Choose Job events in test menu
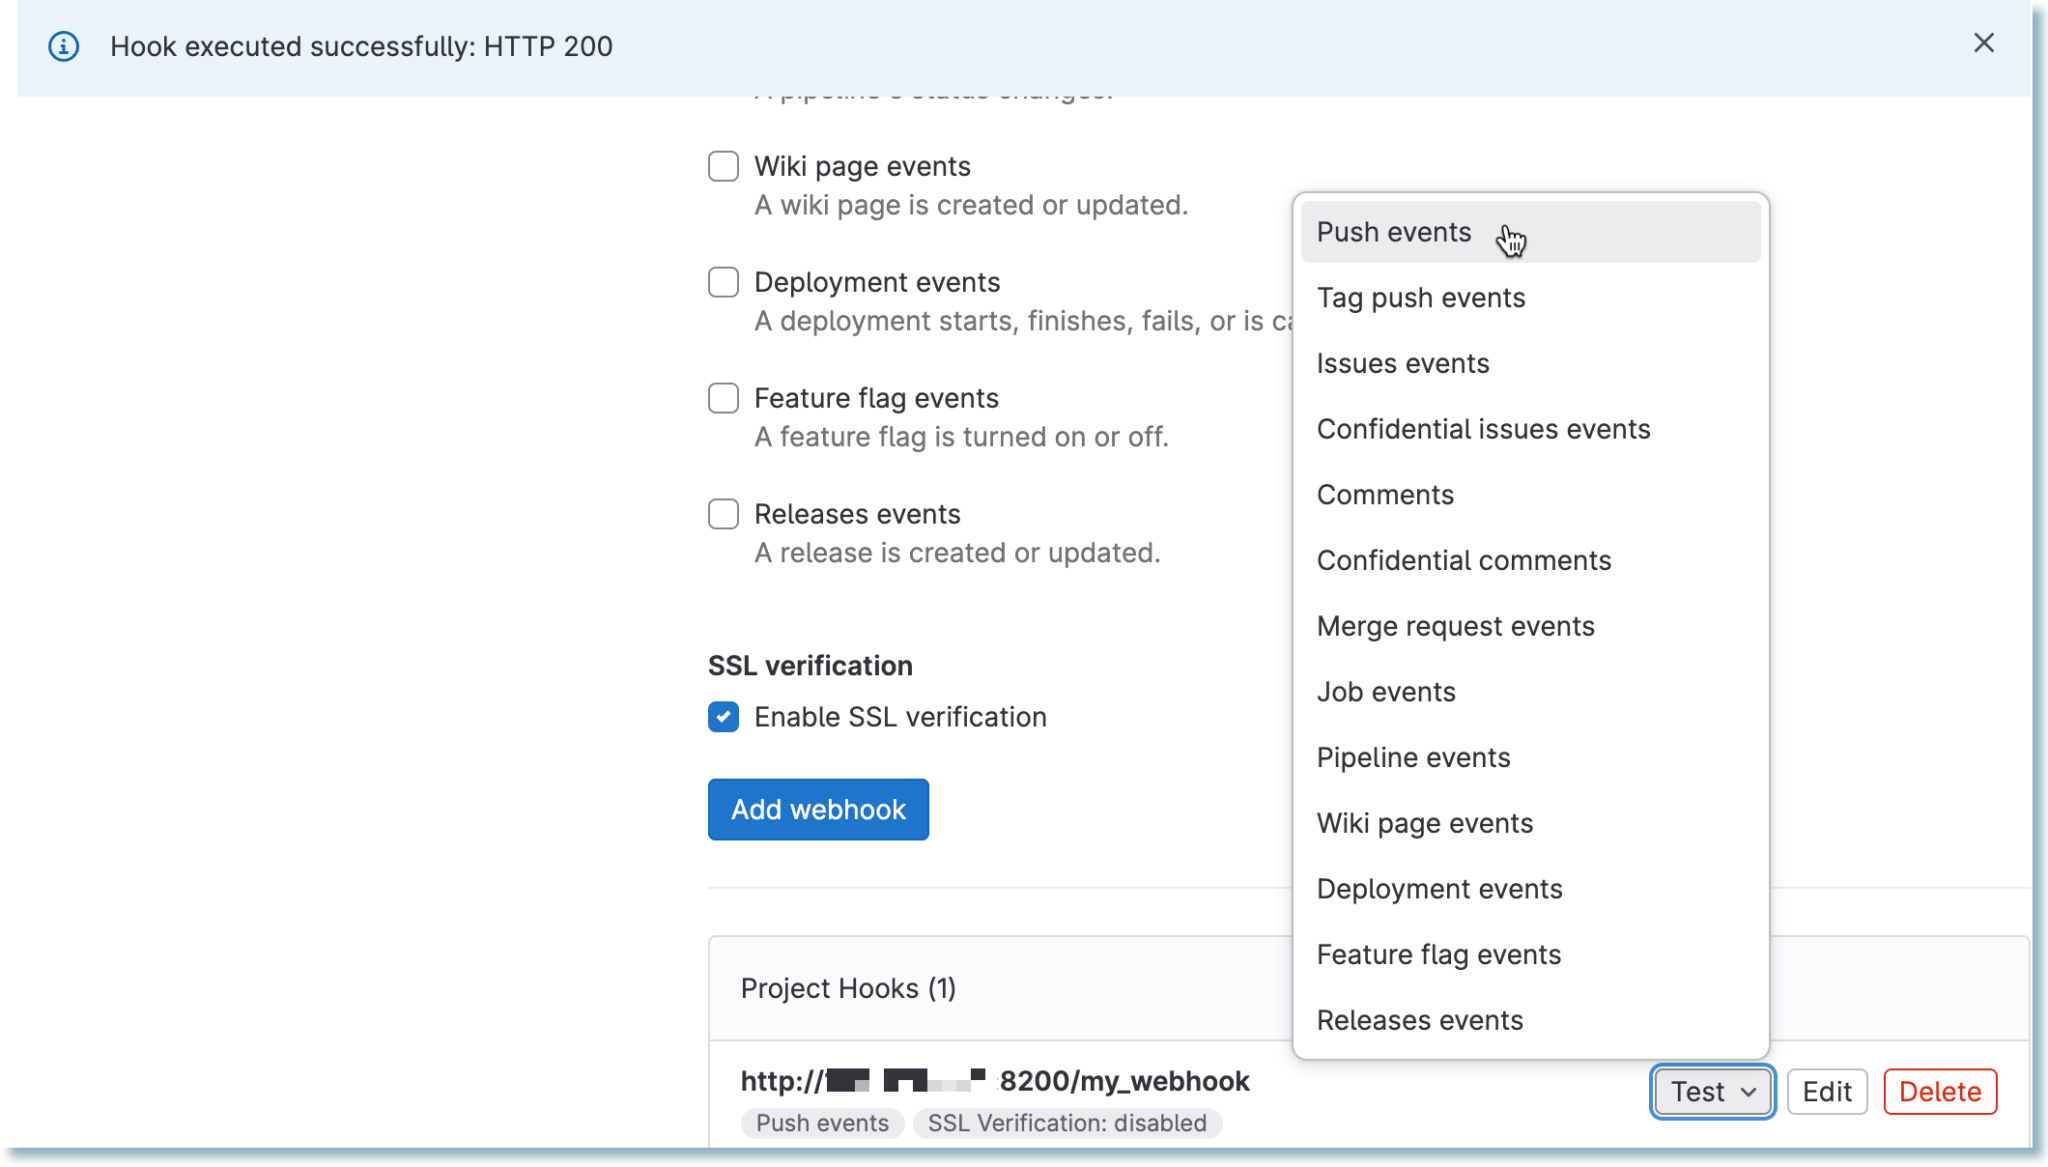The height and width of the screenshot is (1167, 2048). tap(1385, 692)
